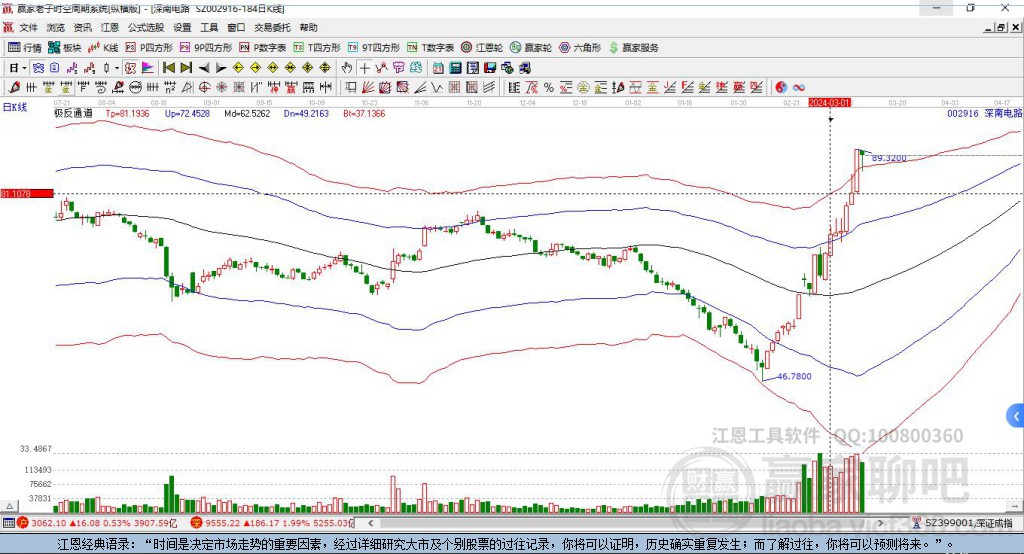Image resolution: width=1024 pixels, height=554 pixels.
Task: Select the hand pan tool
Action: click(x=346, y=67)
